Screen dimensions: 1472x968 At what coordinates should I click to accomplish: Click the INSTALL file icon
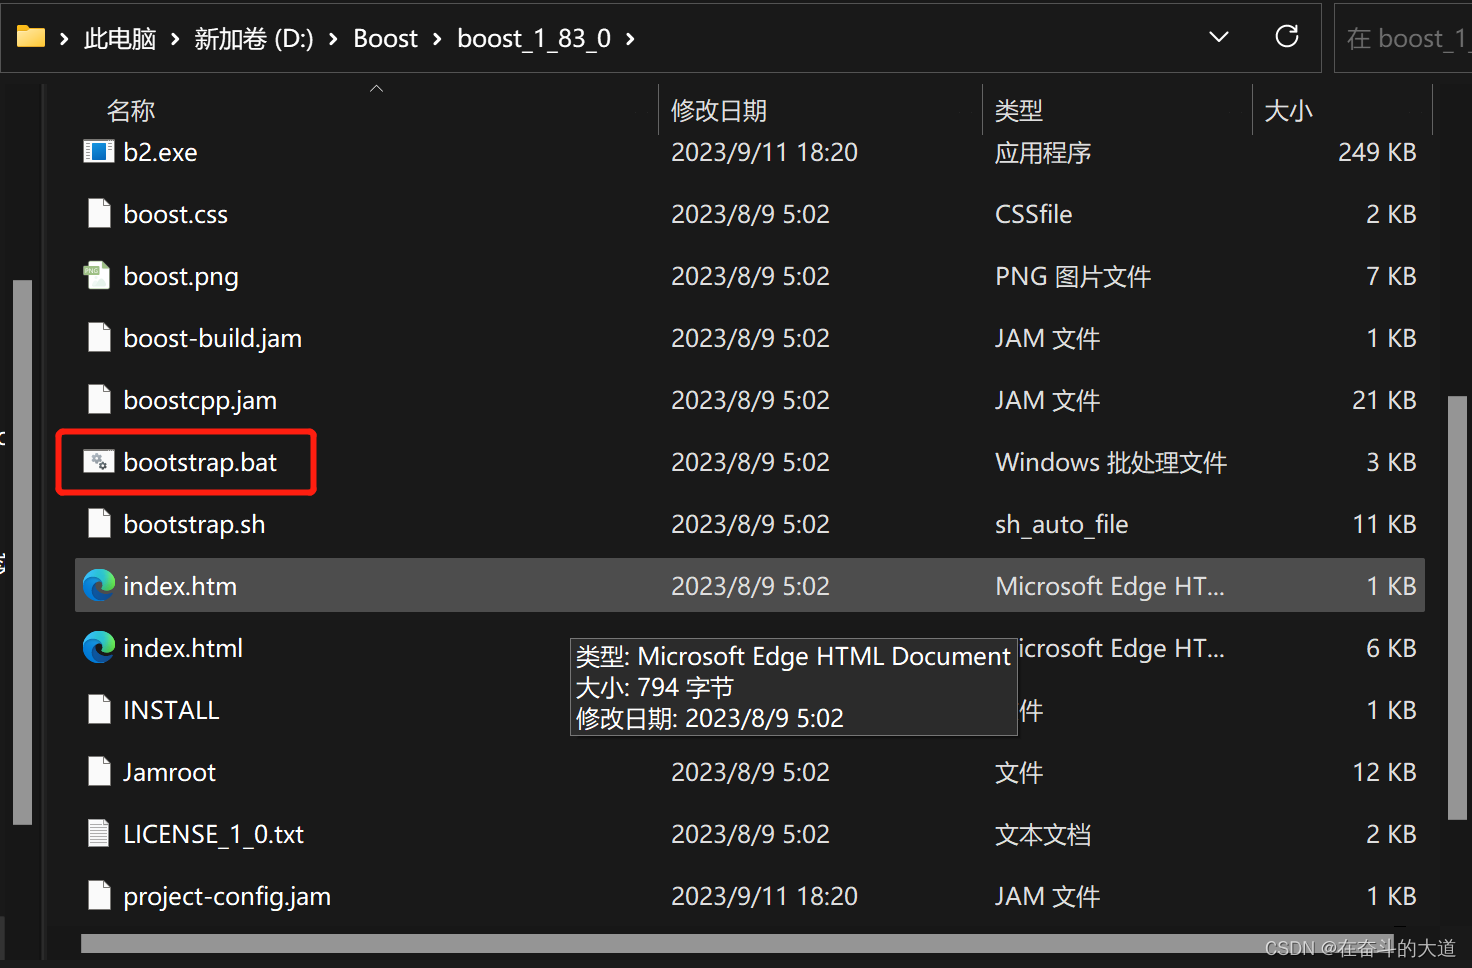point(98,710)
